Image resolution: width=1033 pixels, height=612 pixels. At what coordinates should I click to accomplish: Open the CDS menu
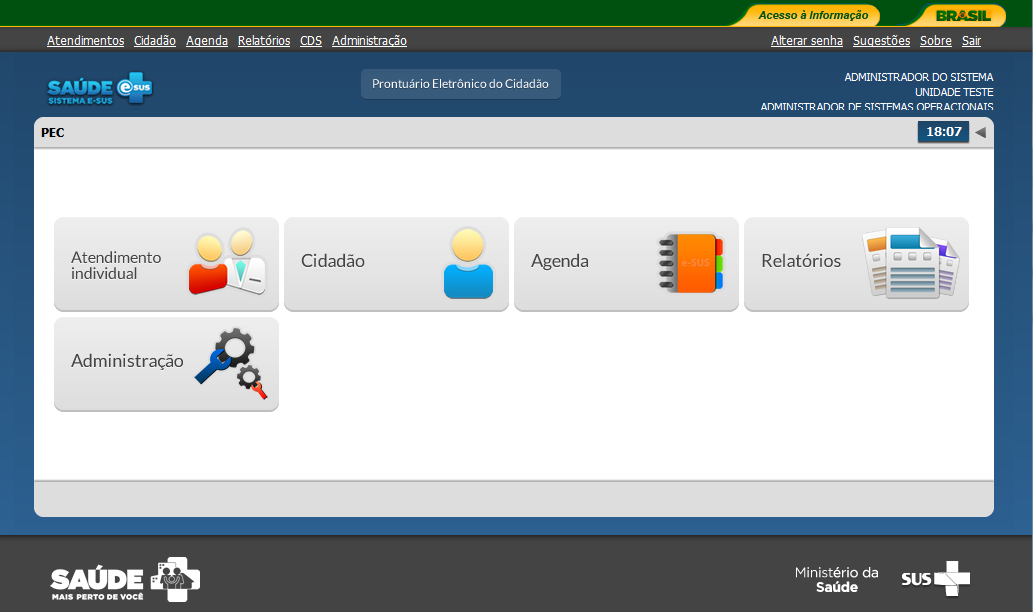[311, 41]
